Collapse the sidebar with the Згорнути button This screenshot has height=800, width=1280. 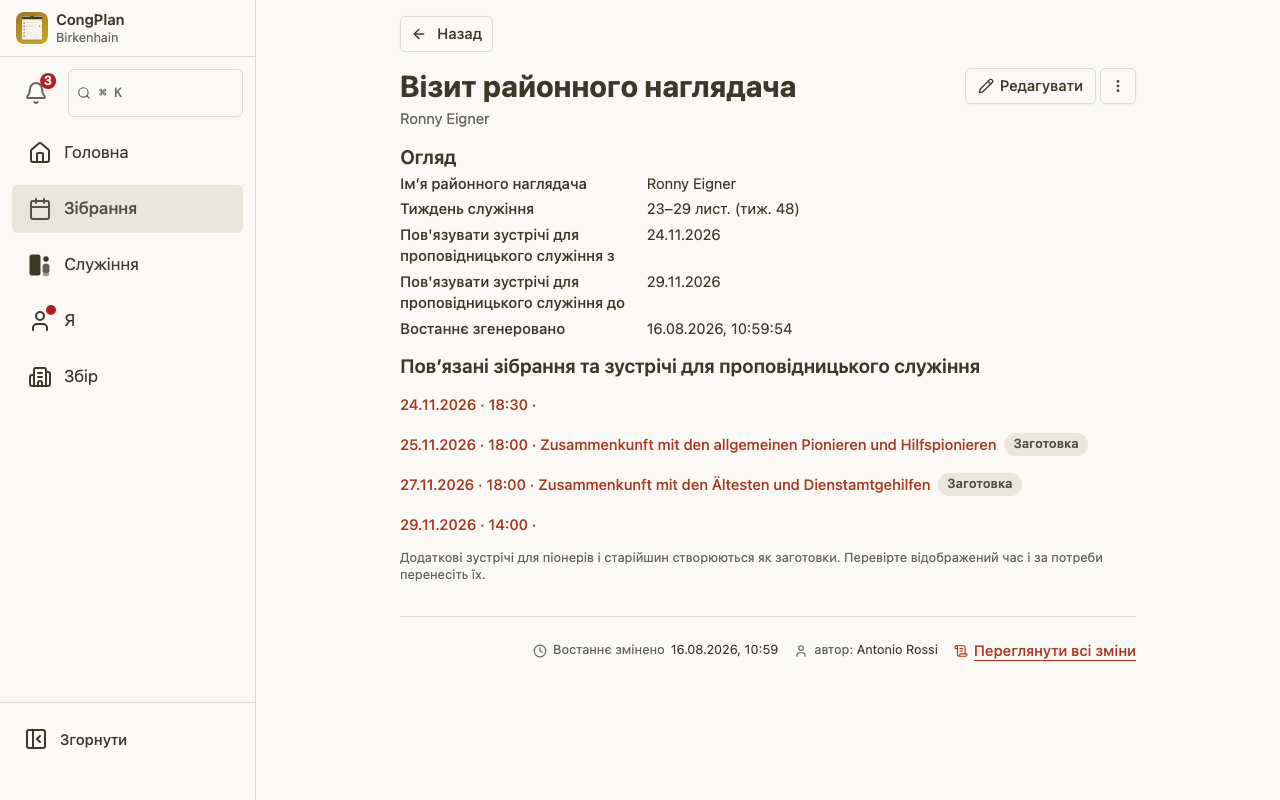point(127,740)
